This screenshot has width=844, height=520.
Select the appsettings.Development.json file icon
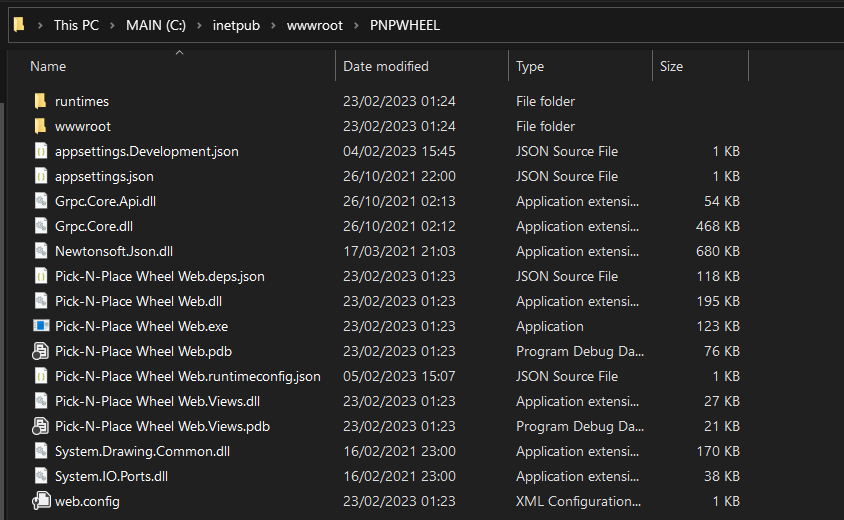tap(41, 151)
